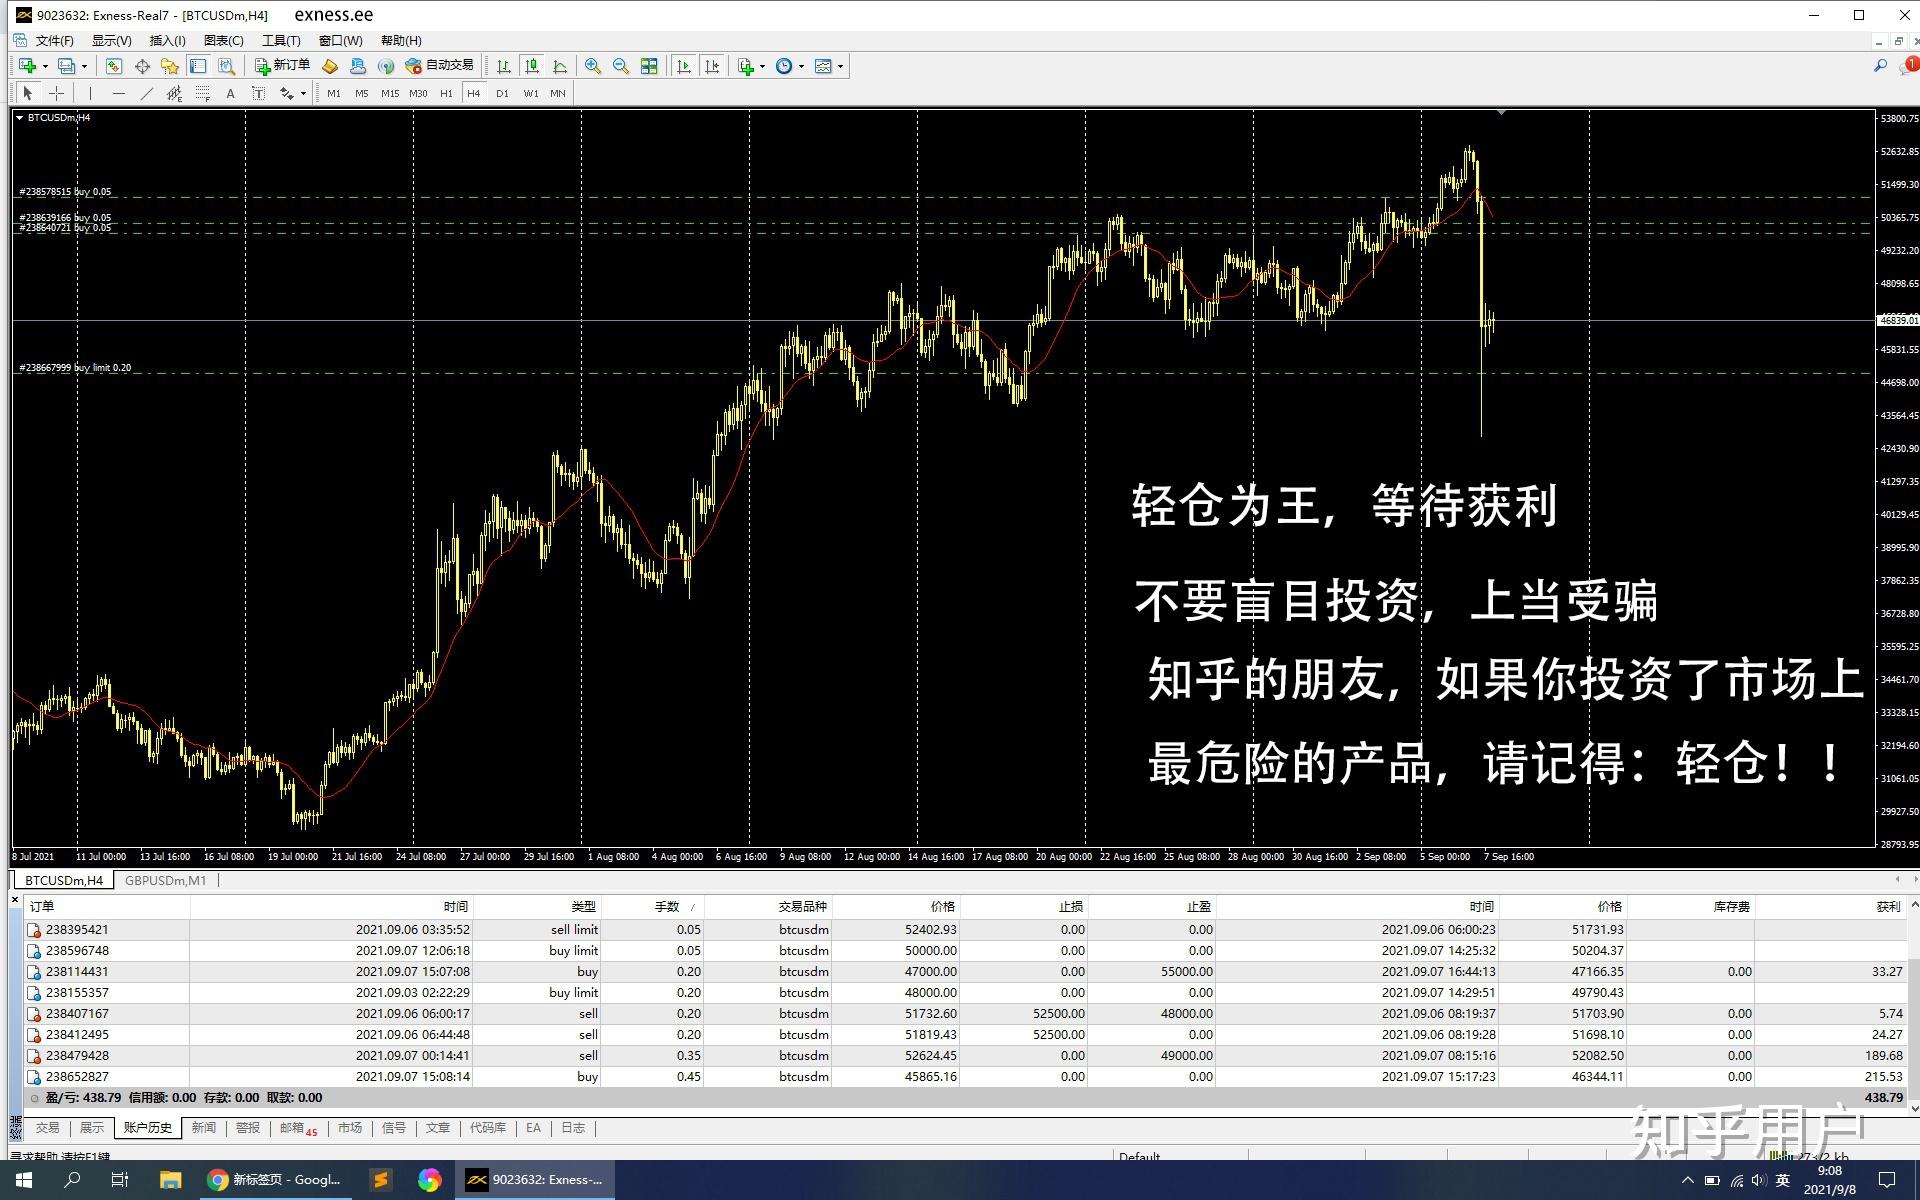Toggle the chart shift icon

pyautogui.click(x=712, y=66)
